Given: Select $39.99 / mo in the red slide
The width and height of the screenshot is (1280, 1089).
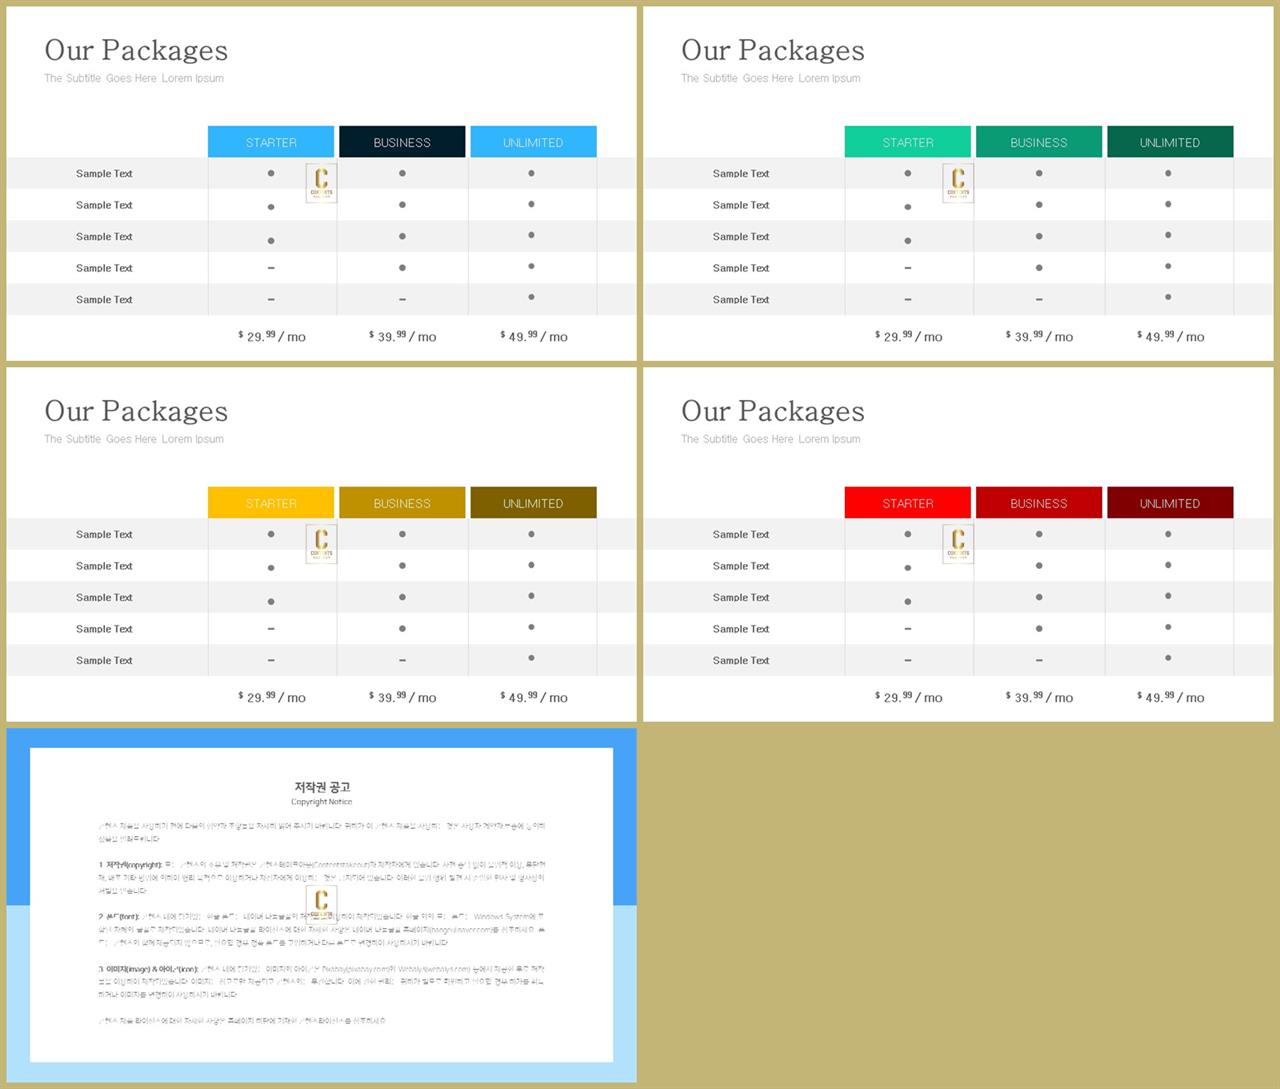Looking at the screenshot, I should pyautogui.click(x=1040, y=697).
